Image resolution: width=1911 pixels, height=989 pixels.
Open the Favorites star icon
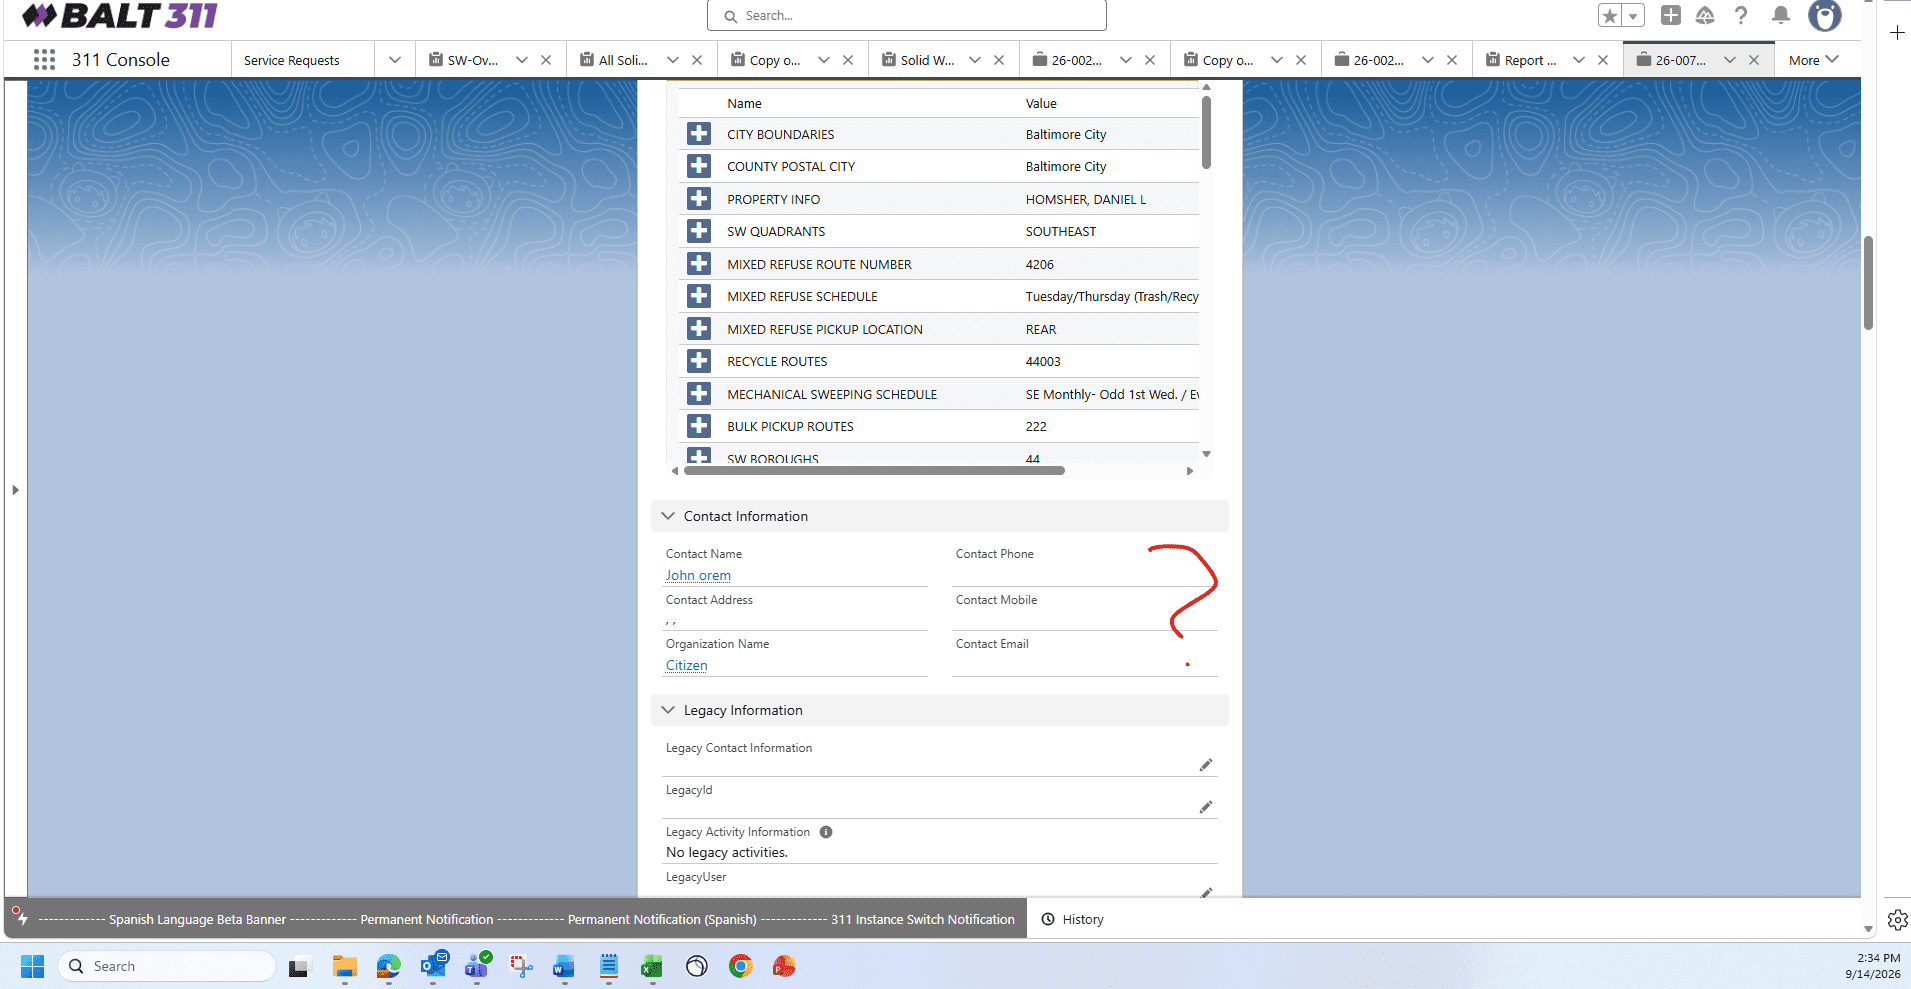click(1610, 15)
